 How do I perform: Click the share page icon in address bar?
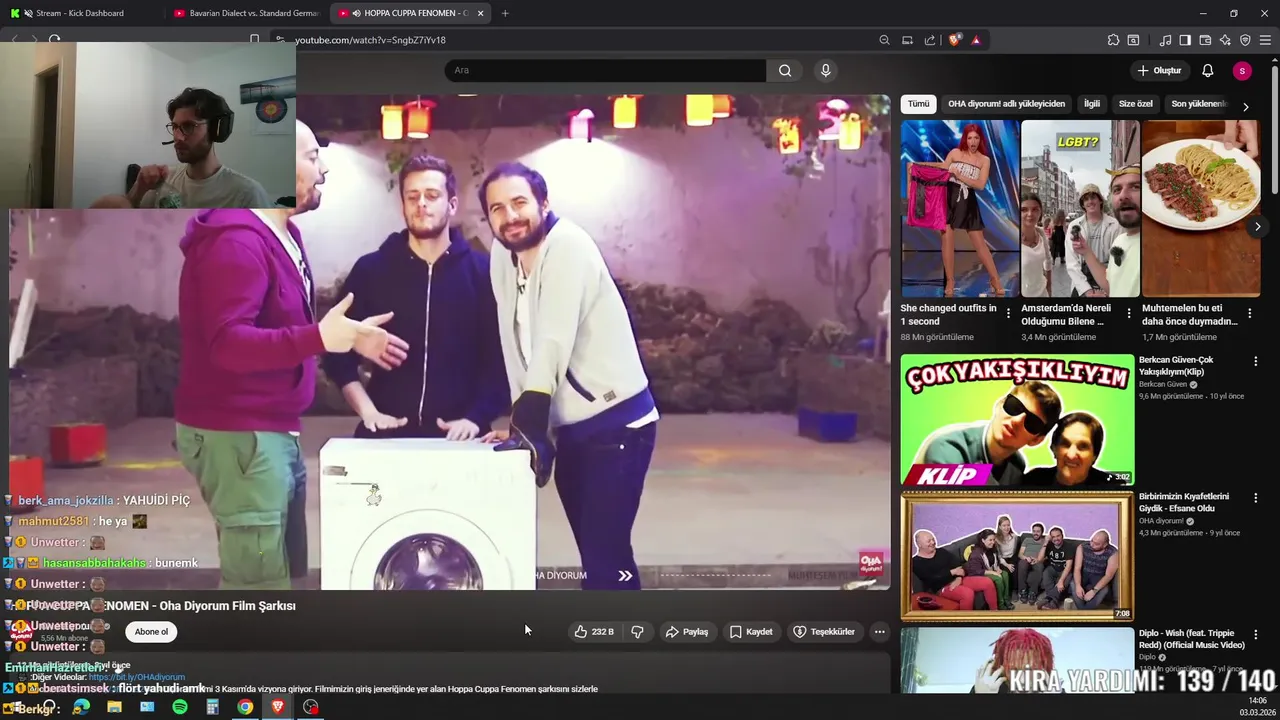(x=930, y=40)
